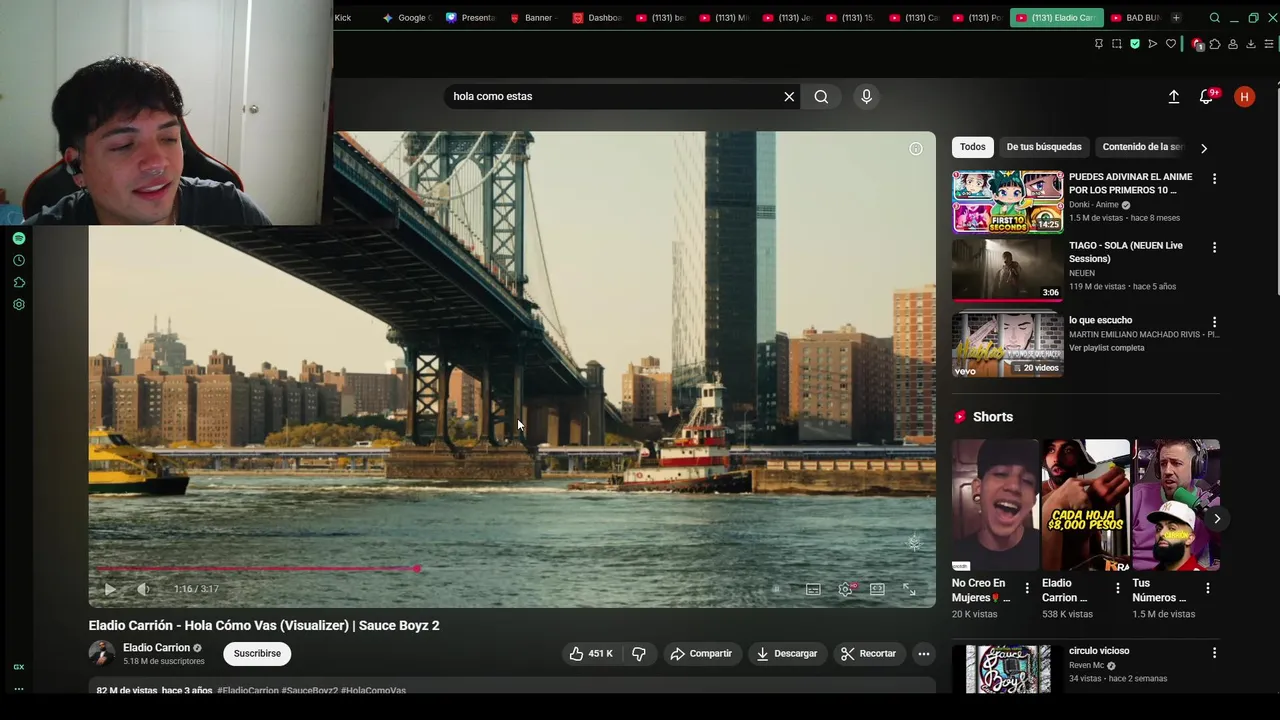
Task: Select the 'De tus búsquedas' chip
Action: pos(1044,147)
